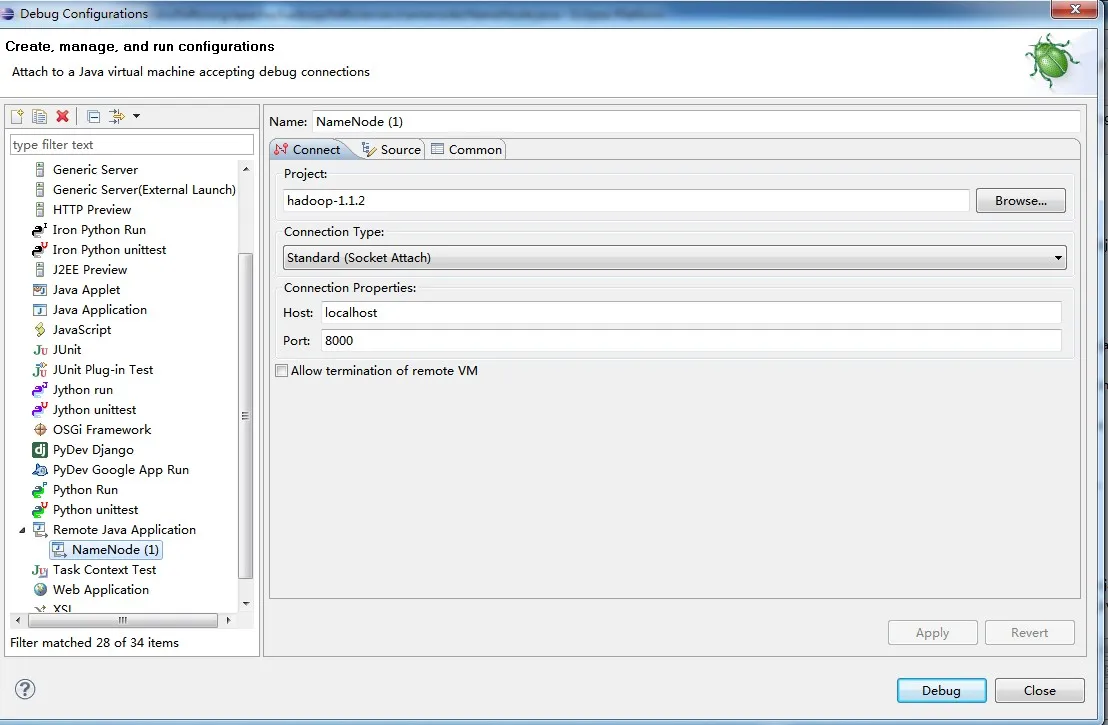
Task: Select the J2EE Preview item
Action: [90, 270]
